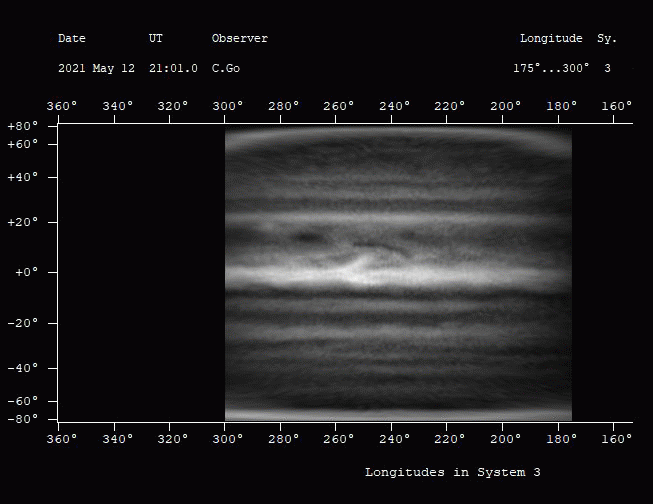This screenshot has height=504, width=653.
Task: Click the "Date" column header
Action: (x=72, y=38)
